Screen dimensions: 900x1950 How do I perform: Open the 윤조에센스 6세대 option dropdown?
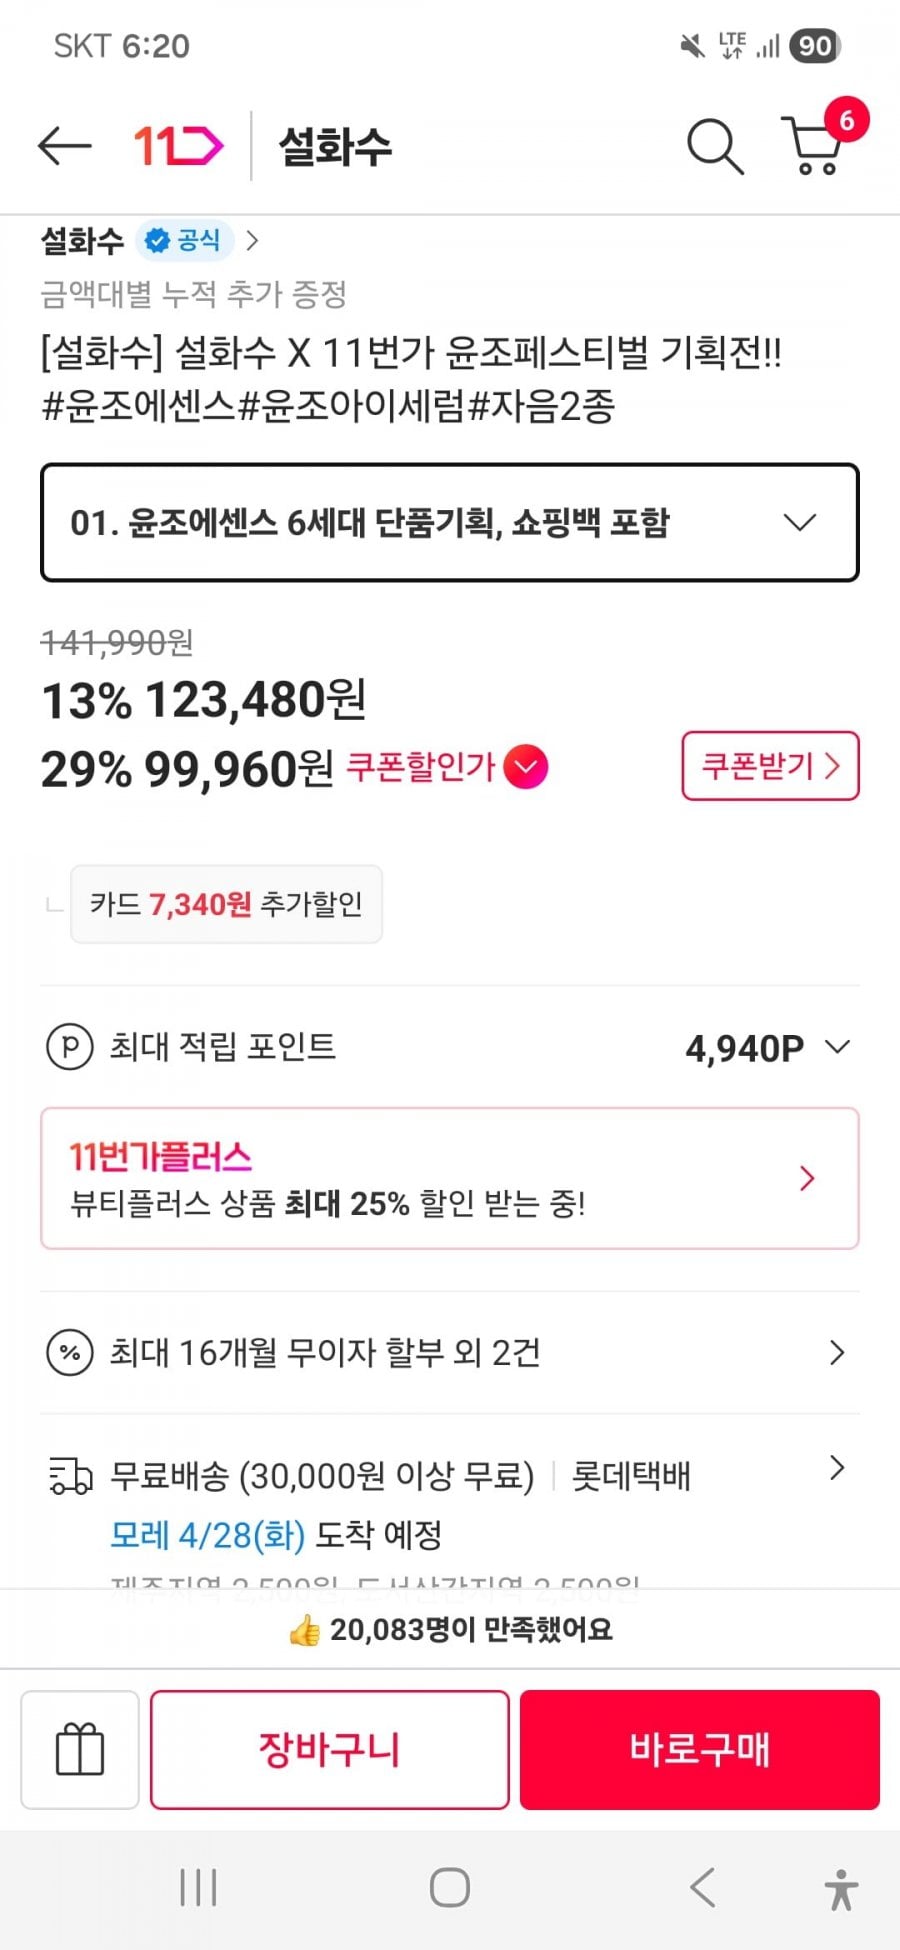[x=450, y=522]
